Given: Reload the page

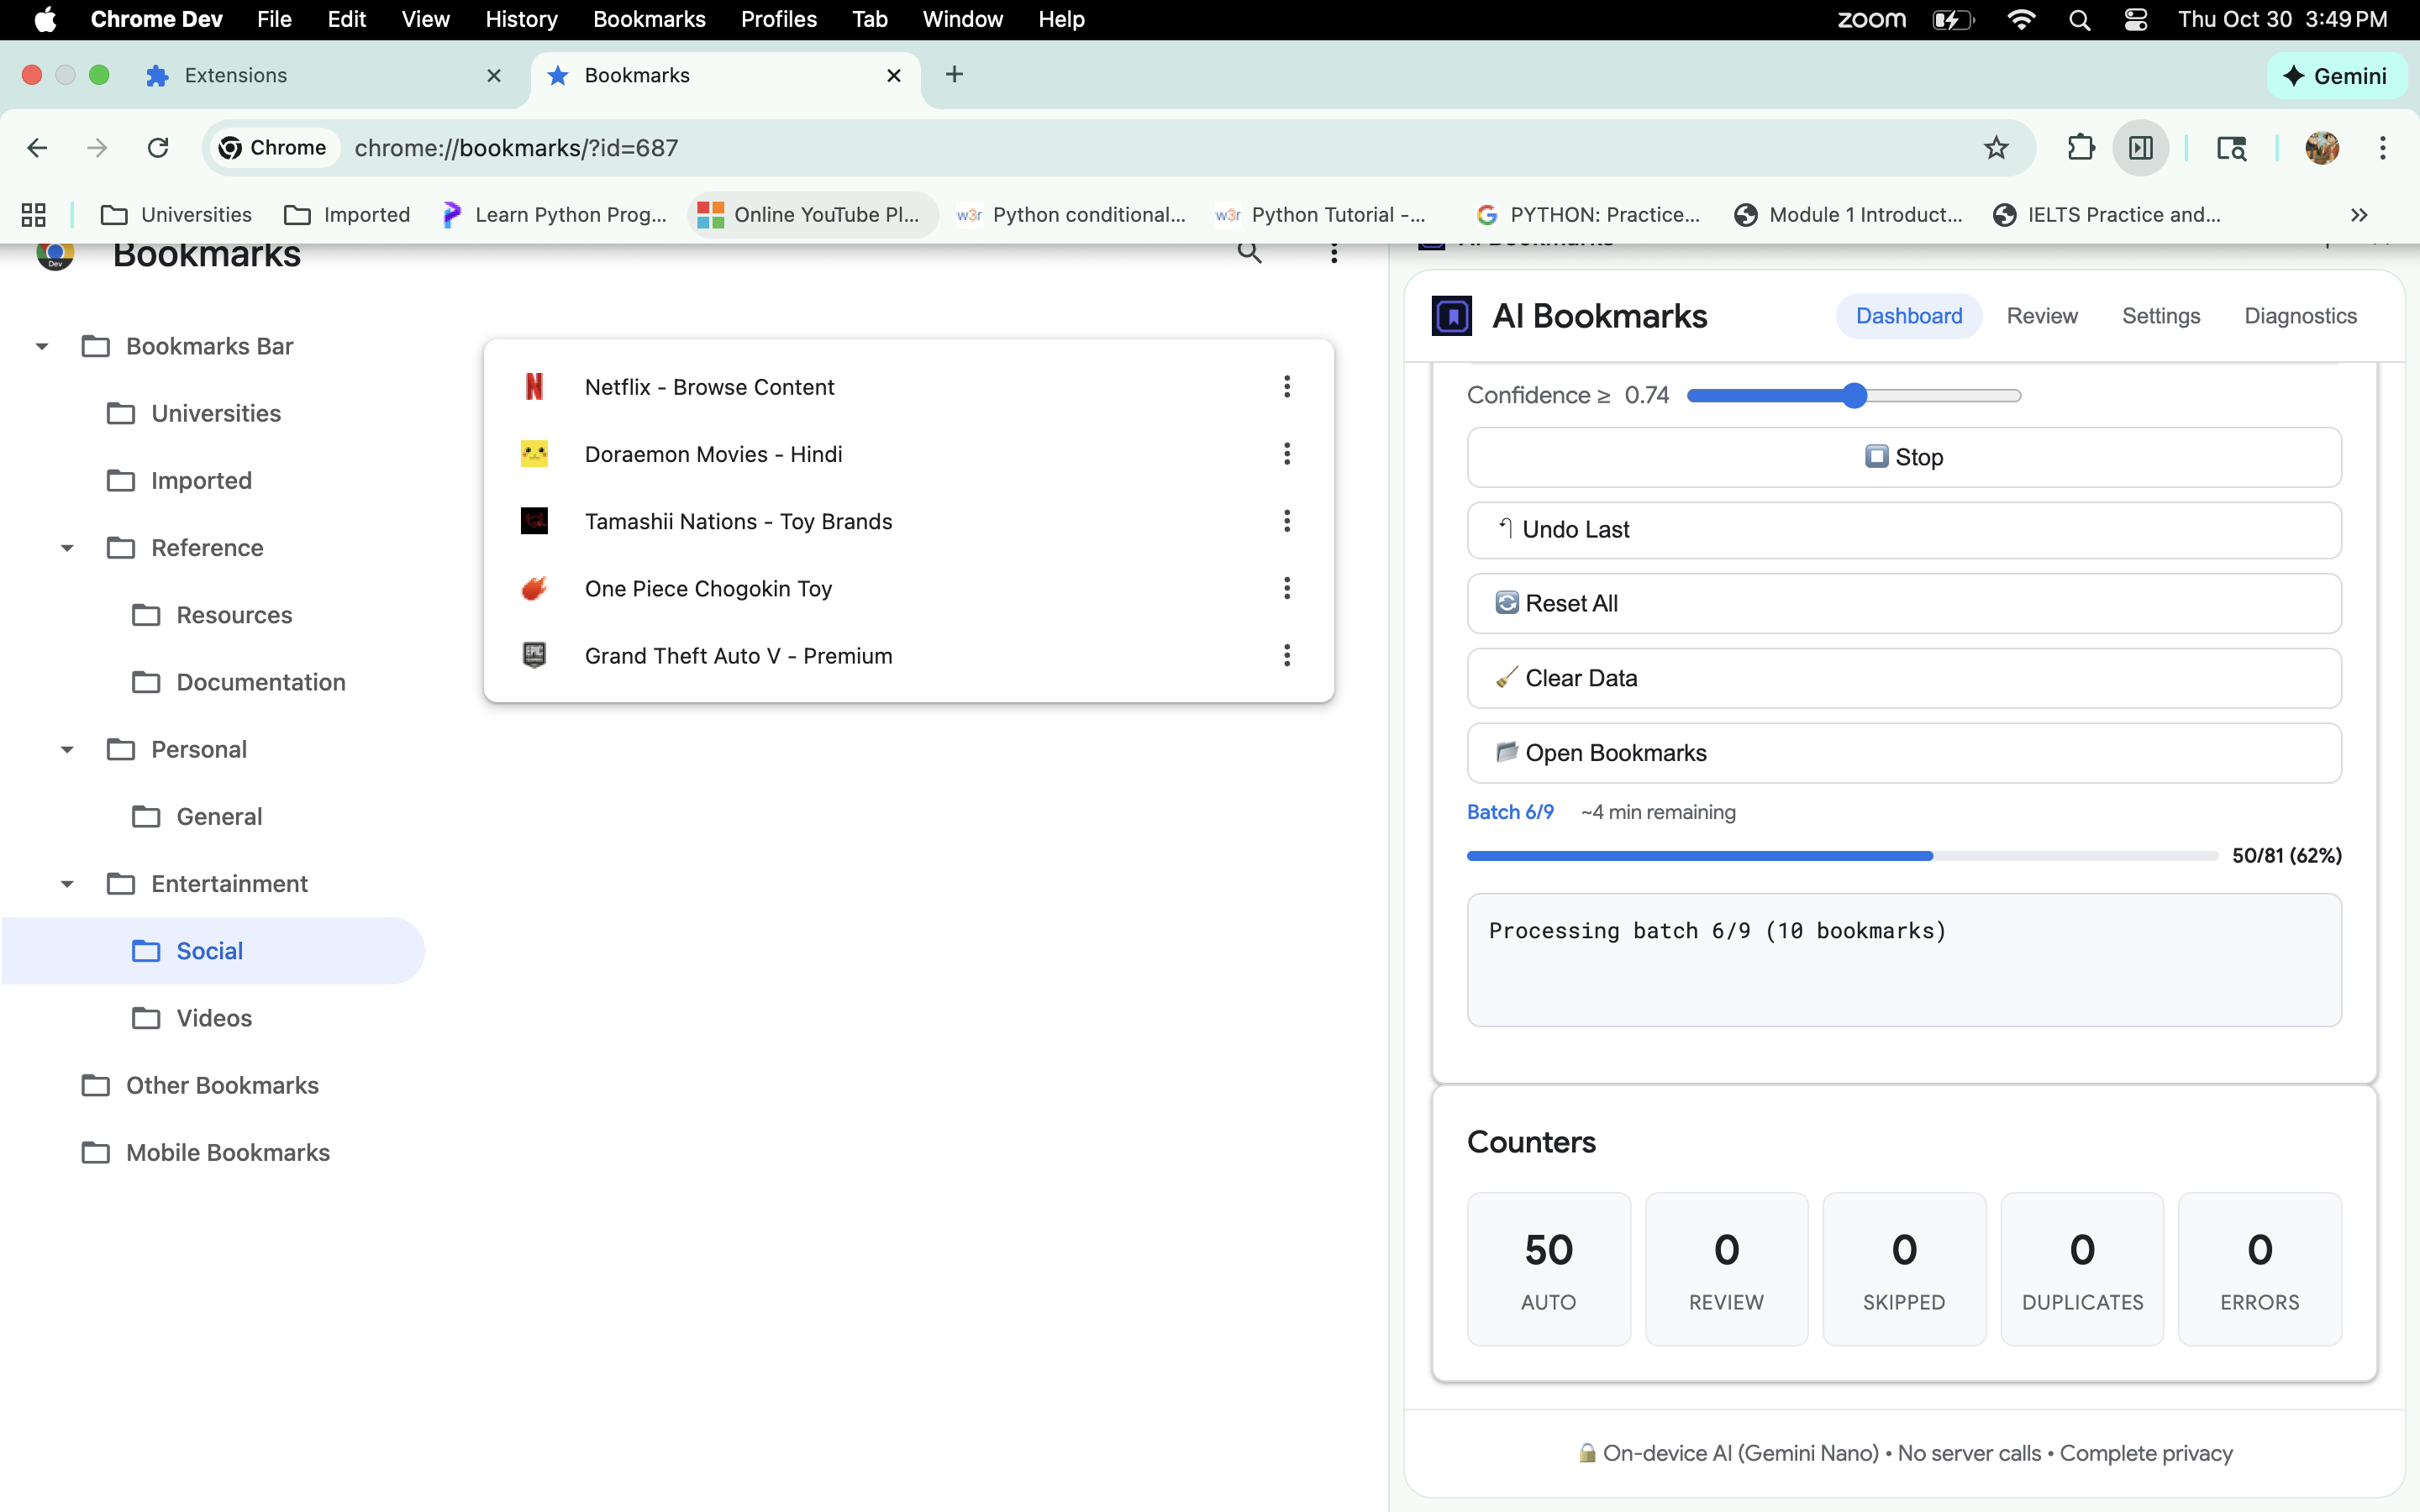Looking at the screenshot, I should [158, 148].
